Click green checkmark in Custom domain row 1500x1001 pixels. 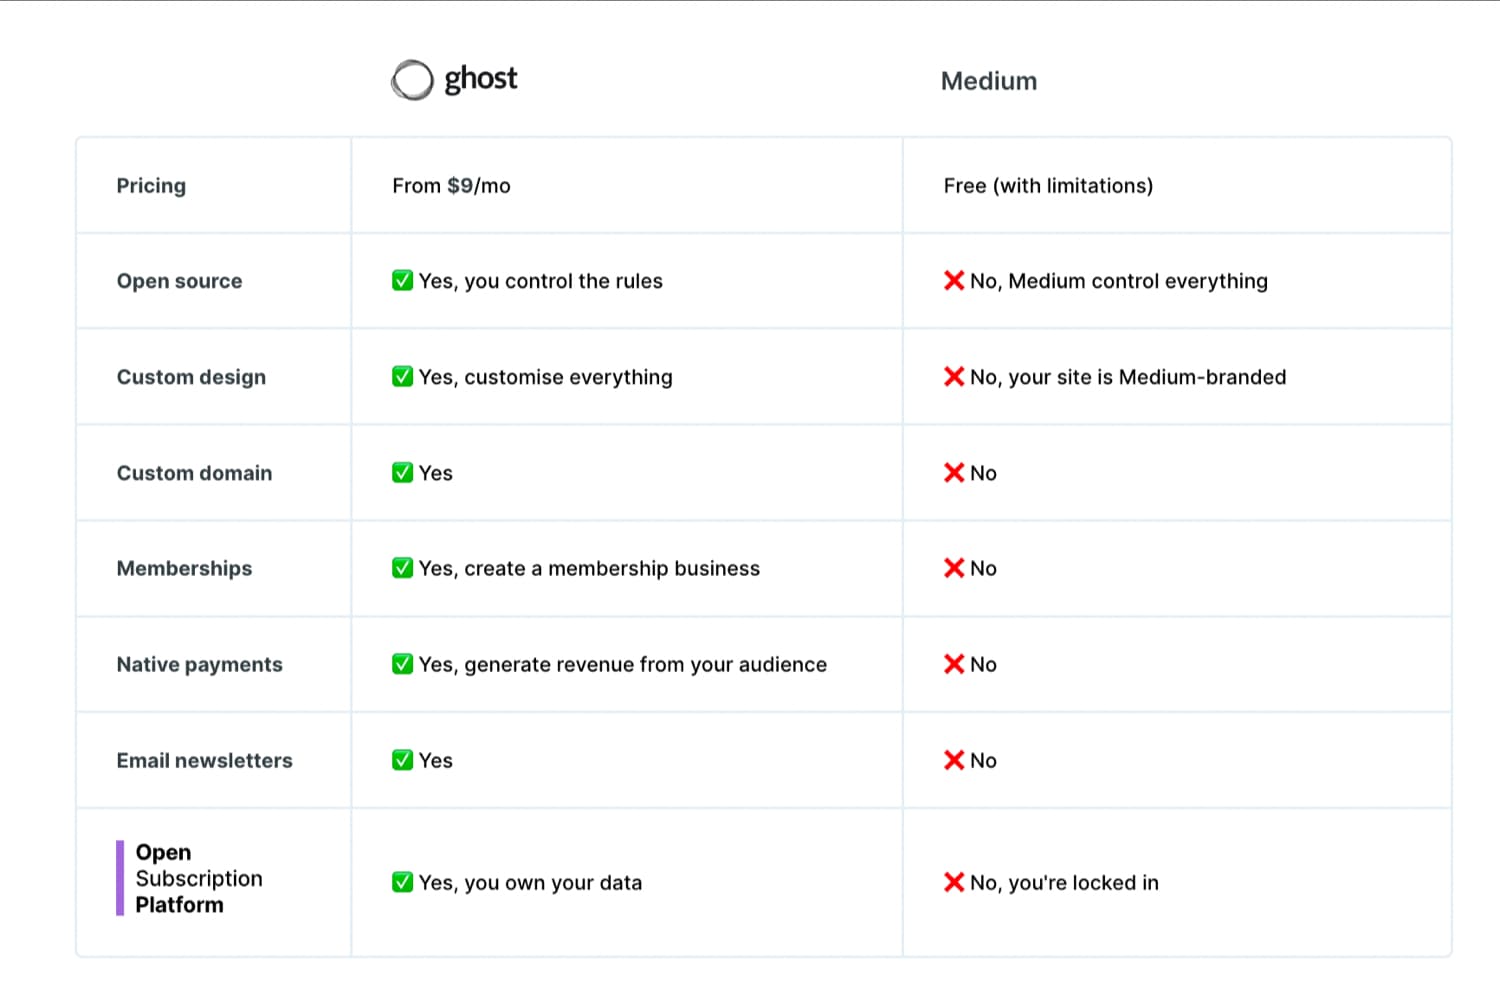403,473
